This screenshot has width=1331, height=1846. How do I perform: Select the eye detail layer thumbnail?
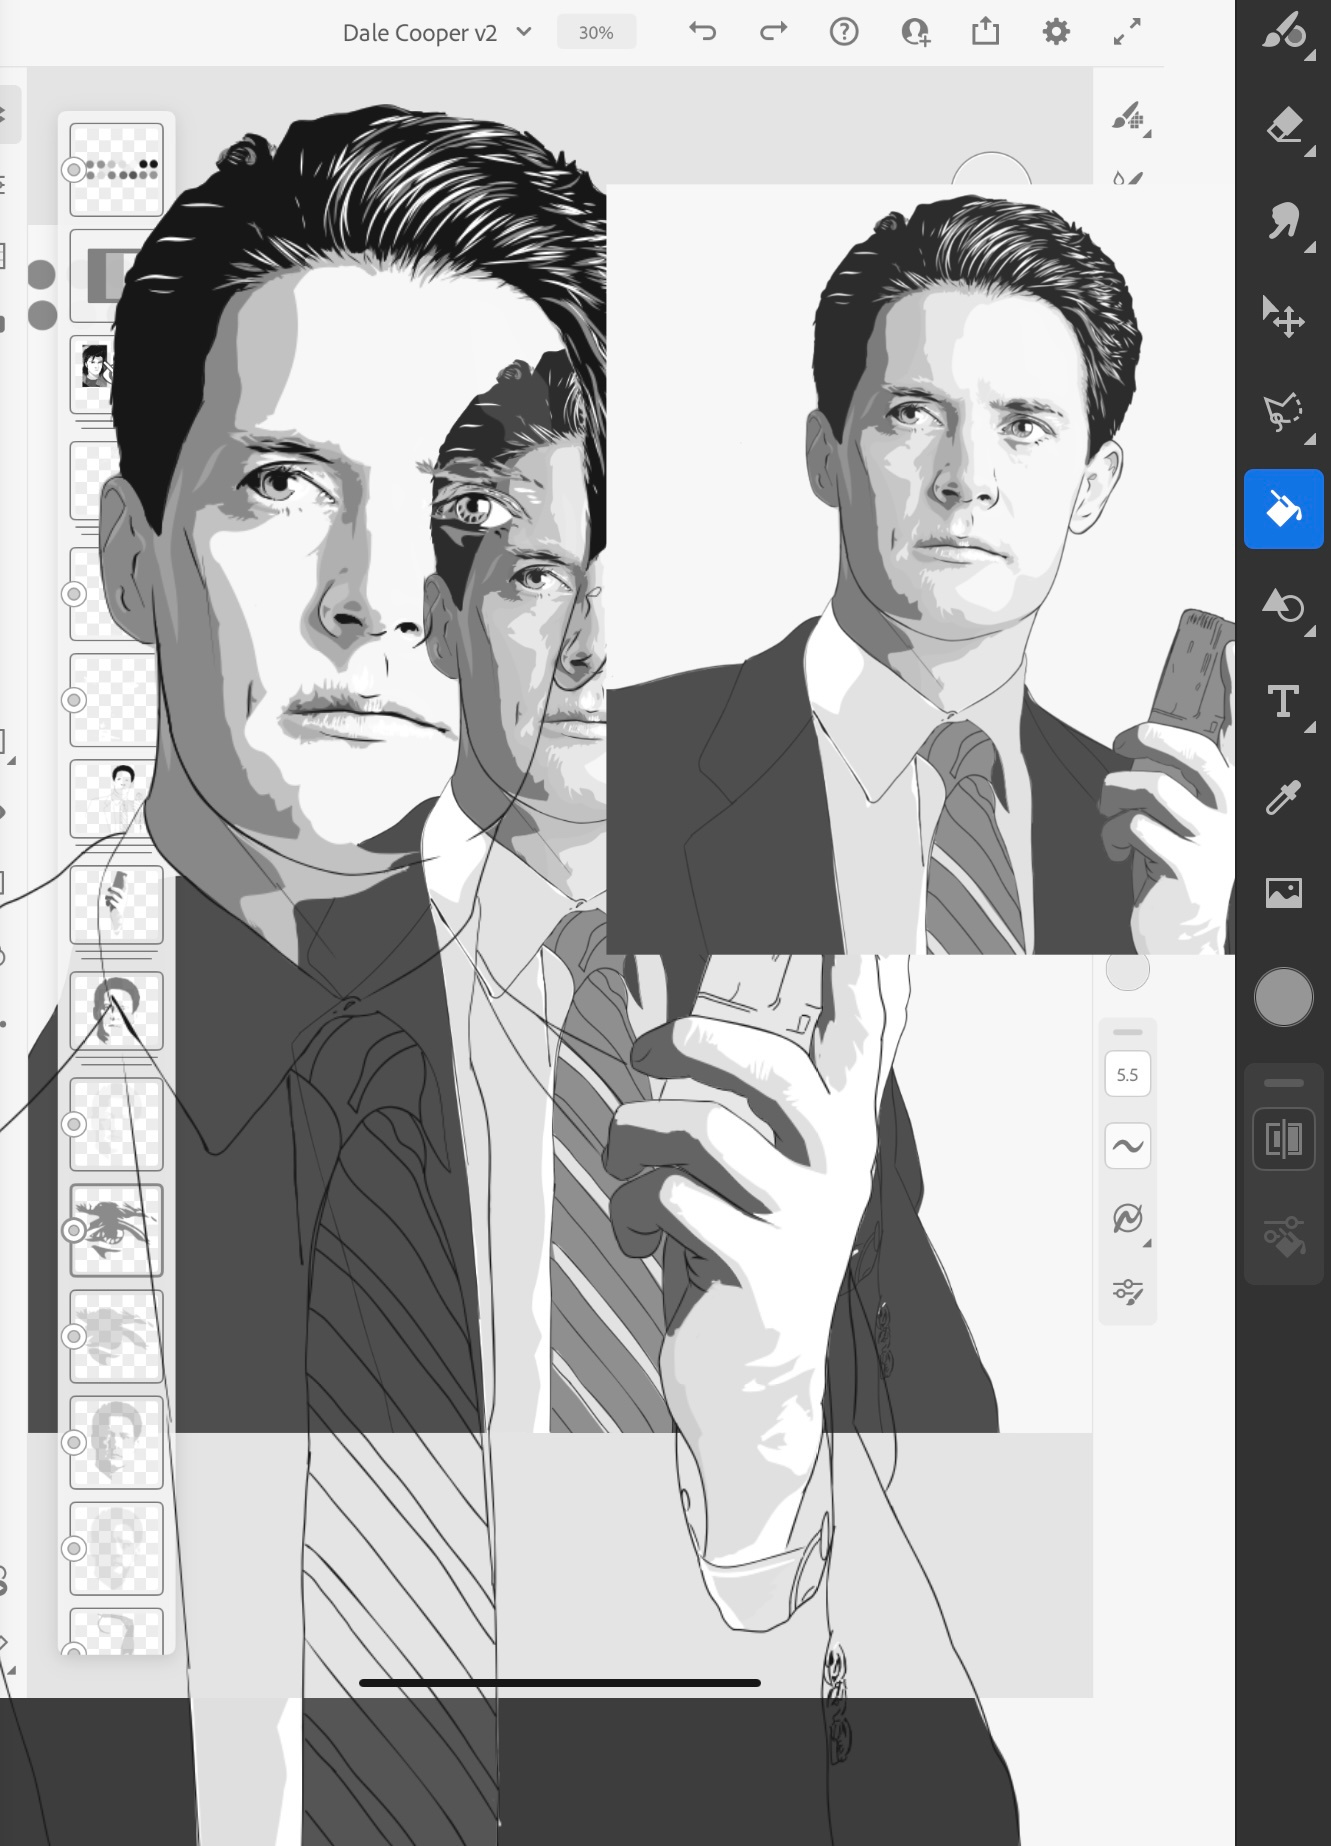(x=117, y=1231)
